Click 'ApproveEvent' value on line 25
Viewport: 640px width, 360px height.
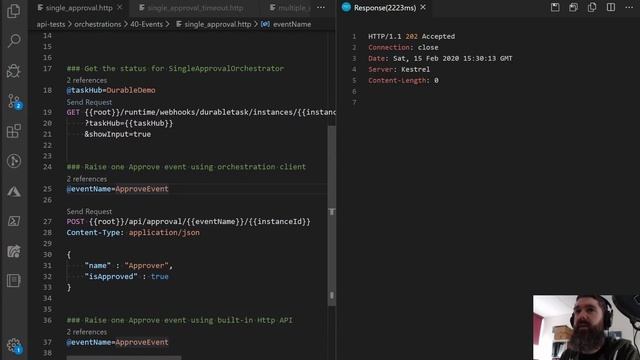142,189
